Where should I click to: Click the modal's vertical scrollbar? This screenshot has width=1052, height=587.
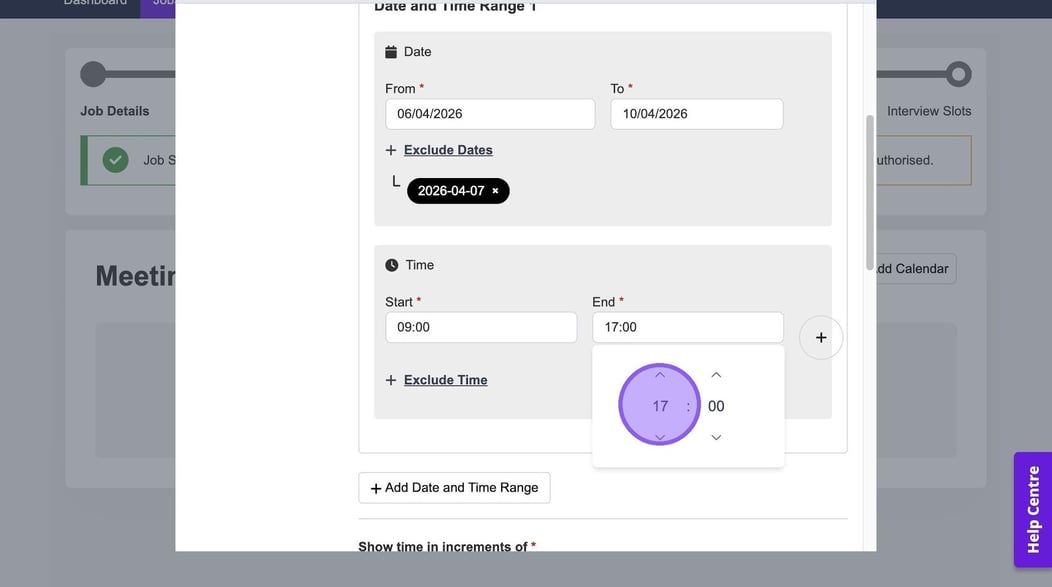pos(870,190)
